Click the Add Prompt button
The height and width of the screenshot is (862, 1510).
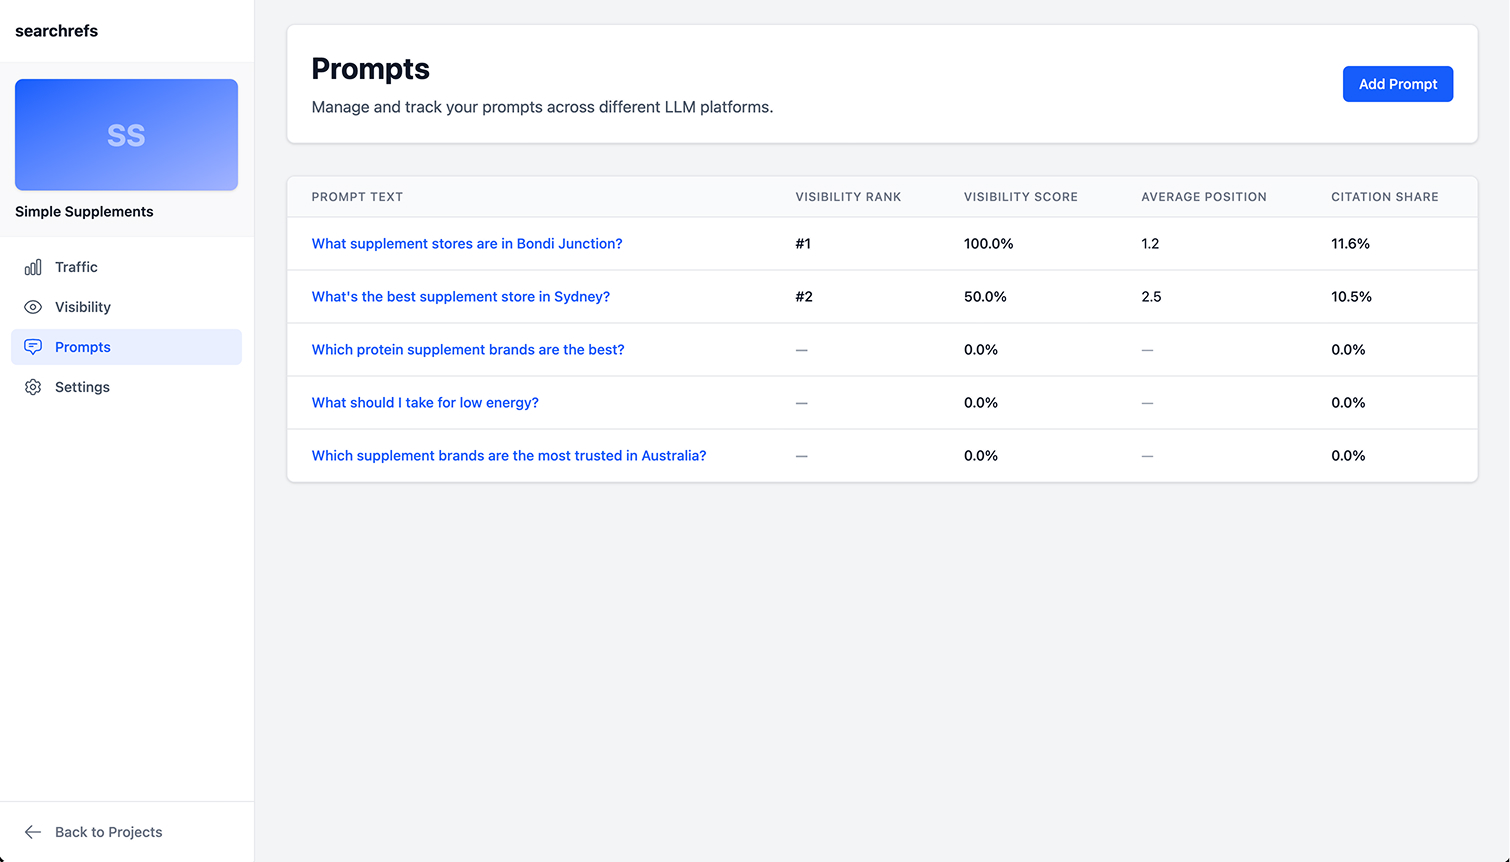[x=1397, y=84]
